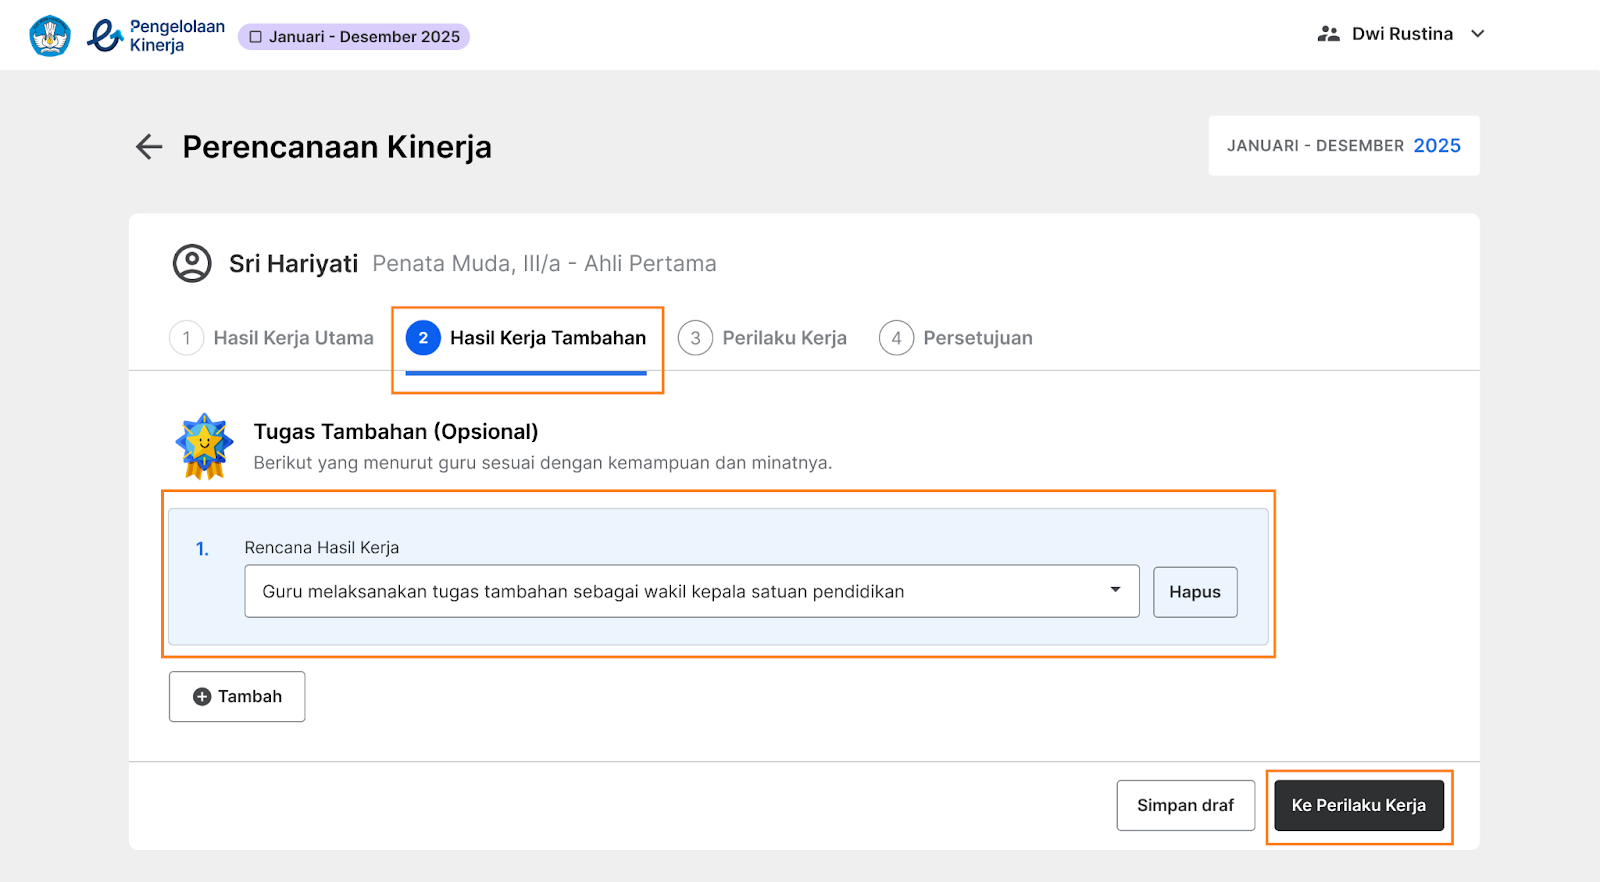Click the Hapus button
This screenshot has width=1600, height=882.
coord(1195,592)
